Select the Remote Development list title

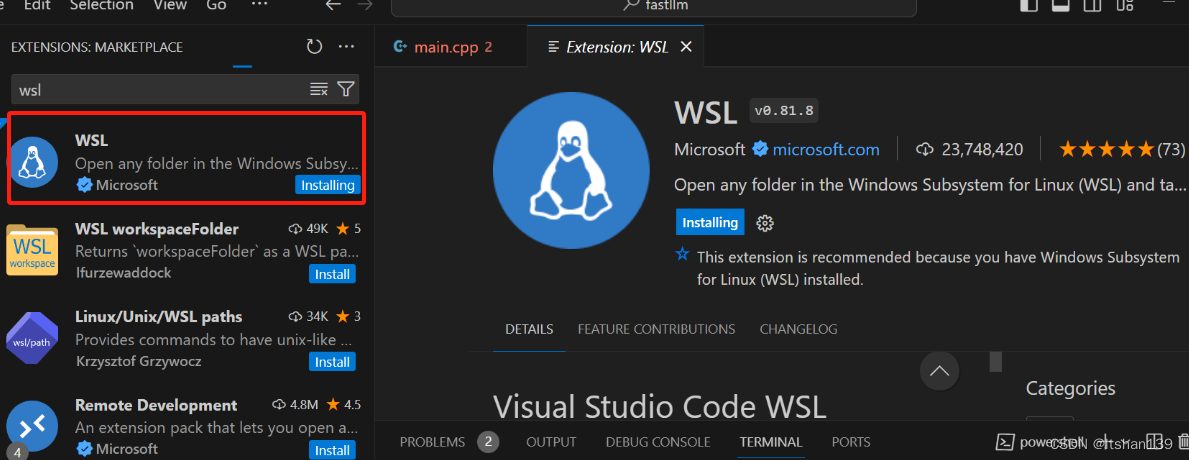[156, 405]
